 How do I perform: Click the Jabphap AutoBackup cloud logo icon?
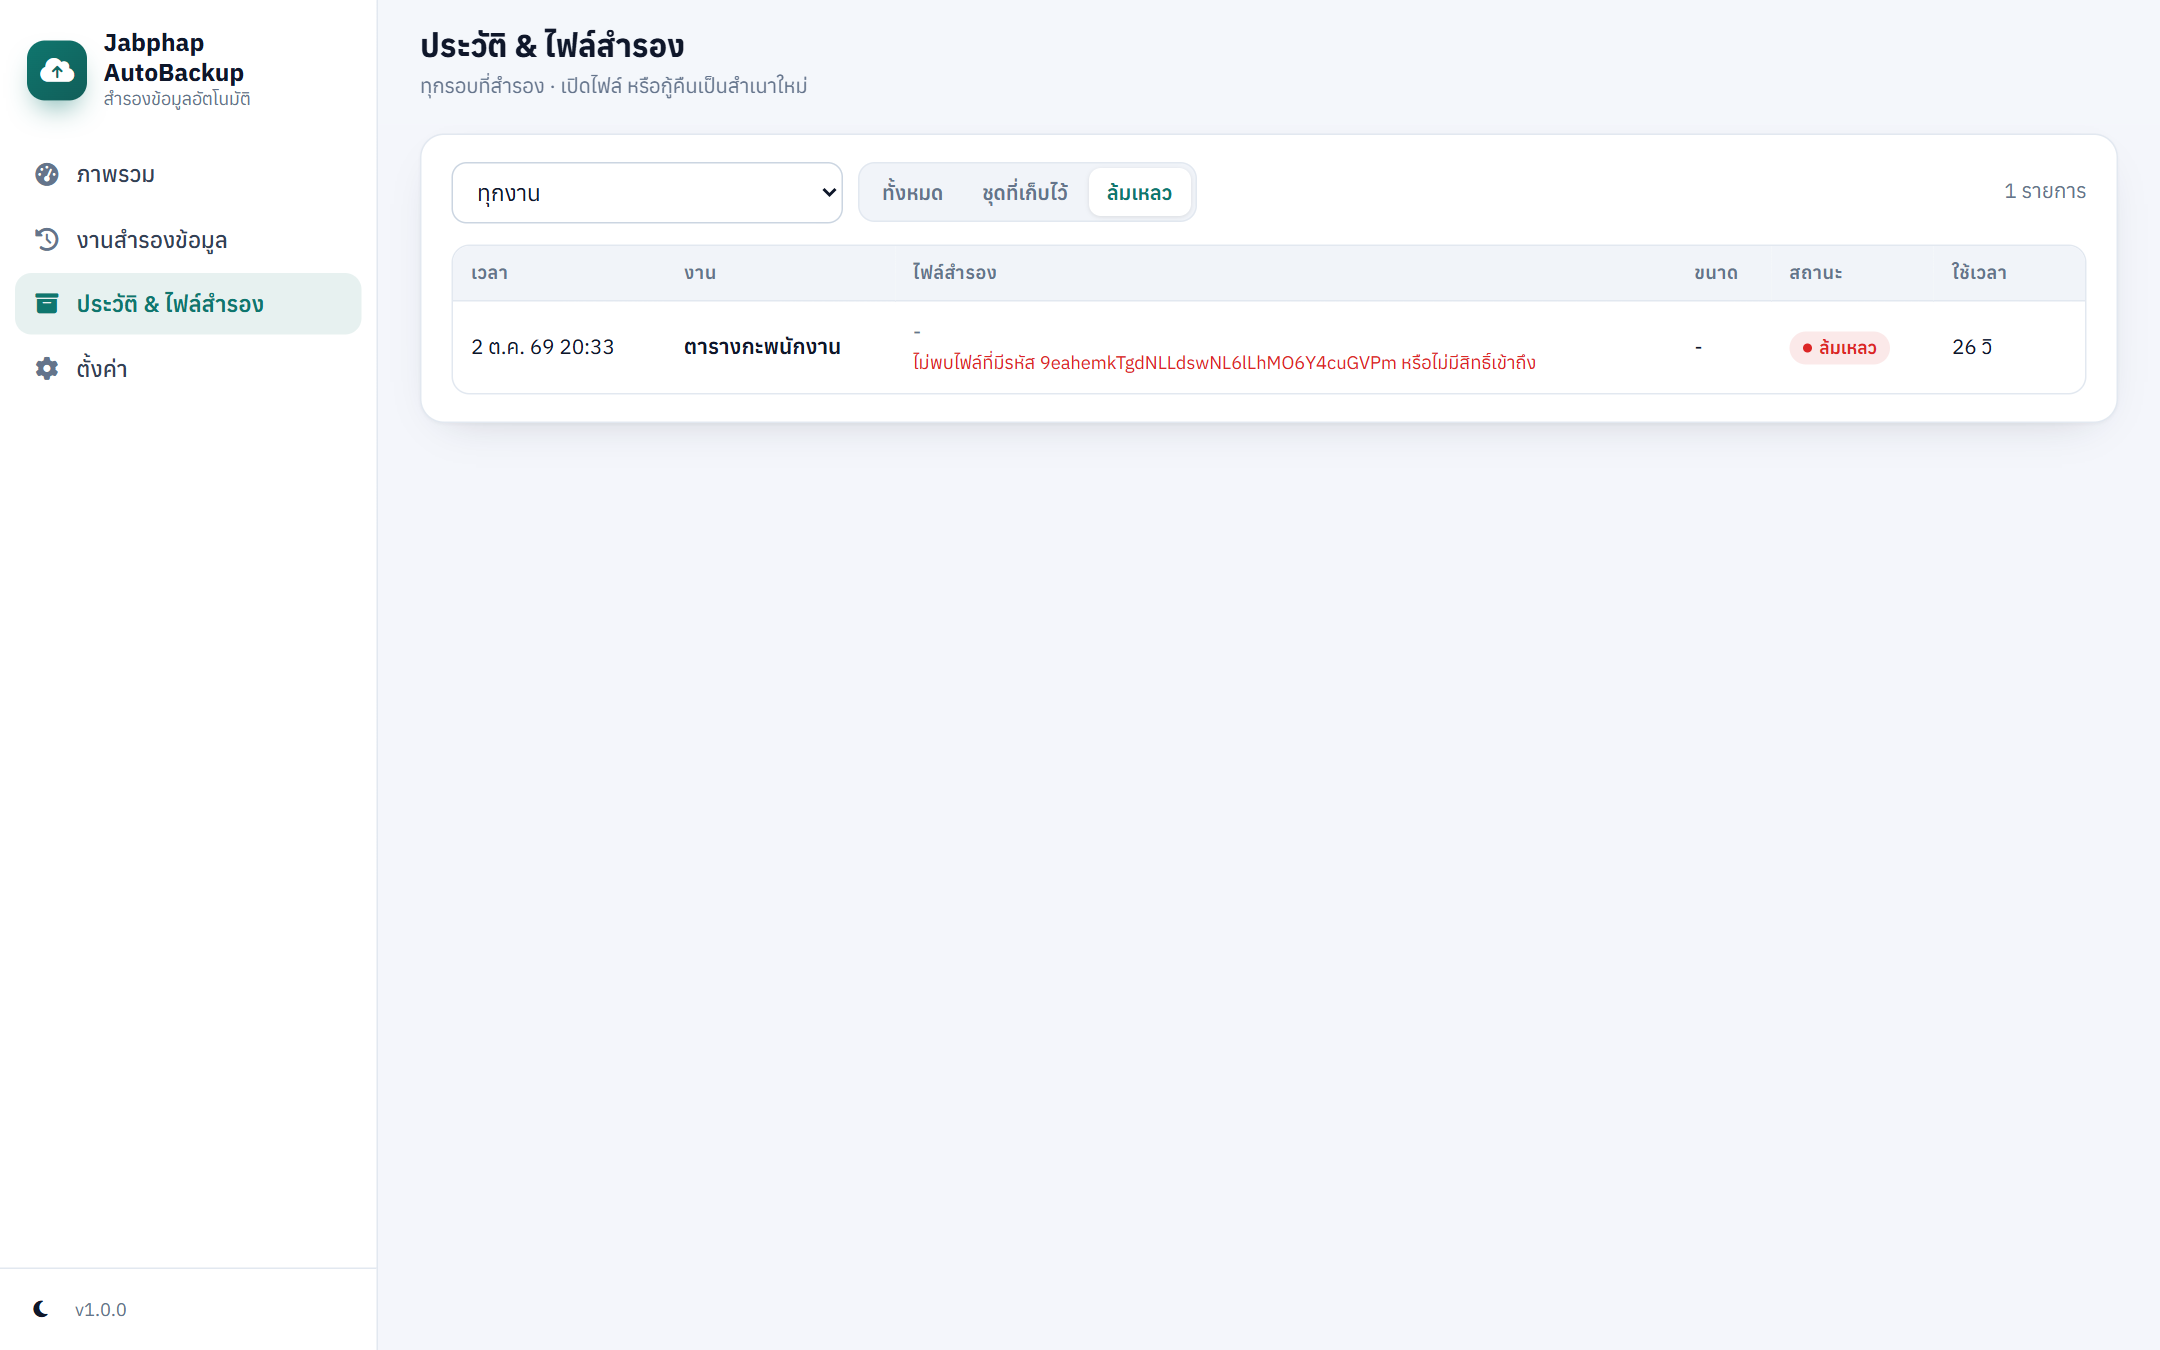(57, 70)
